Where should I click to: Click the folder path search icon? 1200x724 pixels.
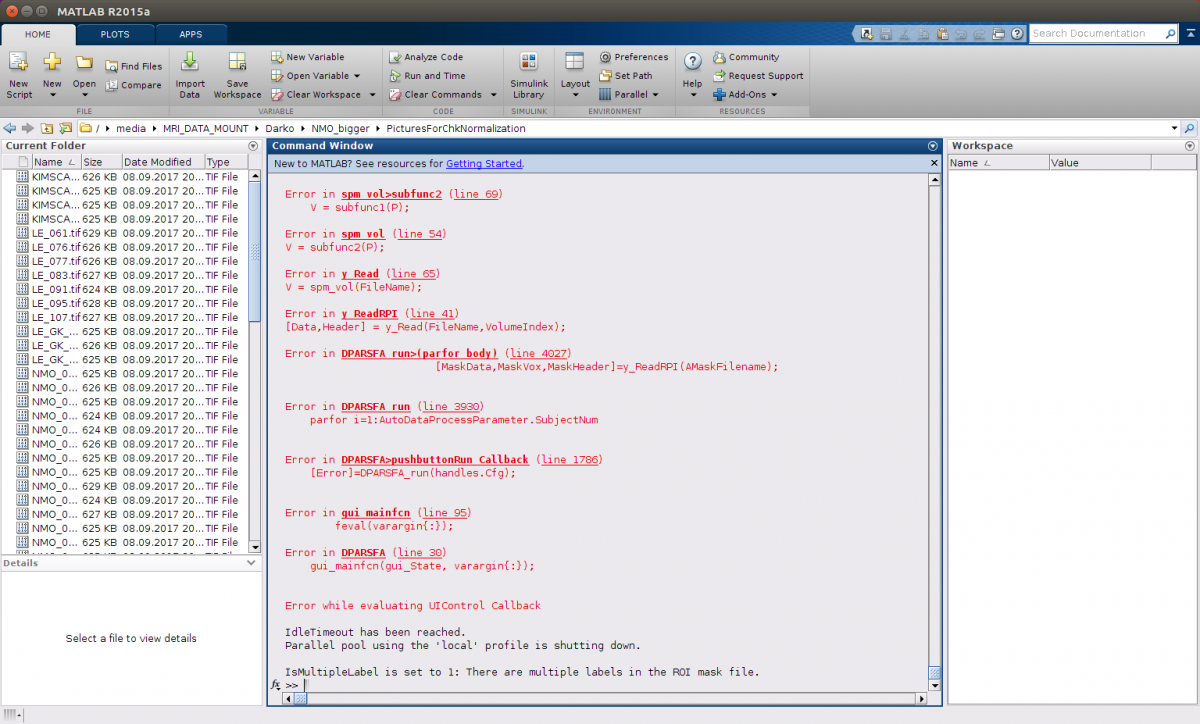coord(1189,128)
